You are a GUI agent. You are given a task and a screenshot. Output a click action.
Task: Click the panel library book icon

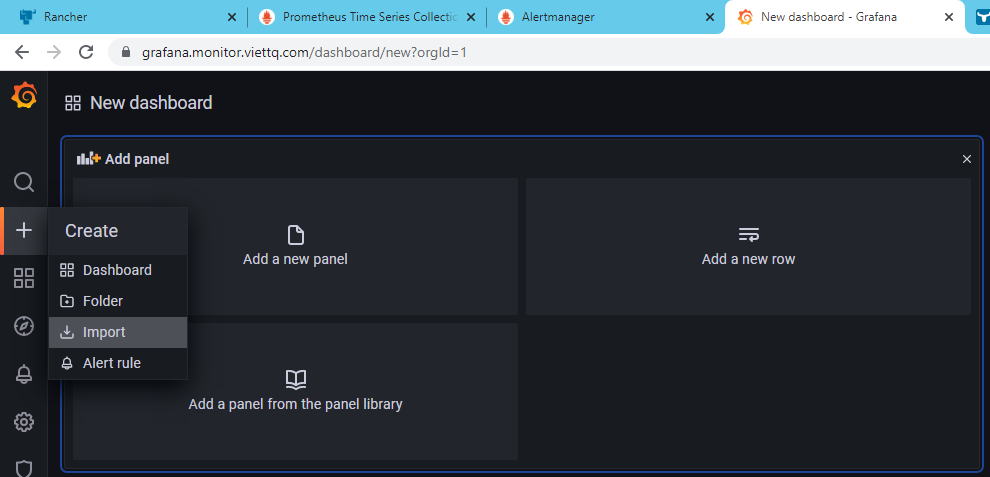click(295, 379)
